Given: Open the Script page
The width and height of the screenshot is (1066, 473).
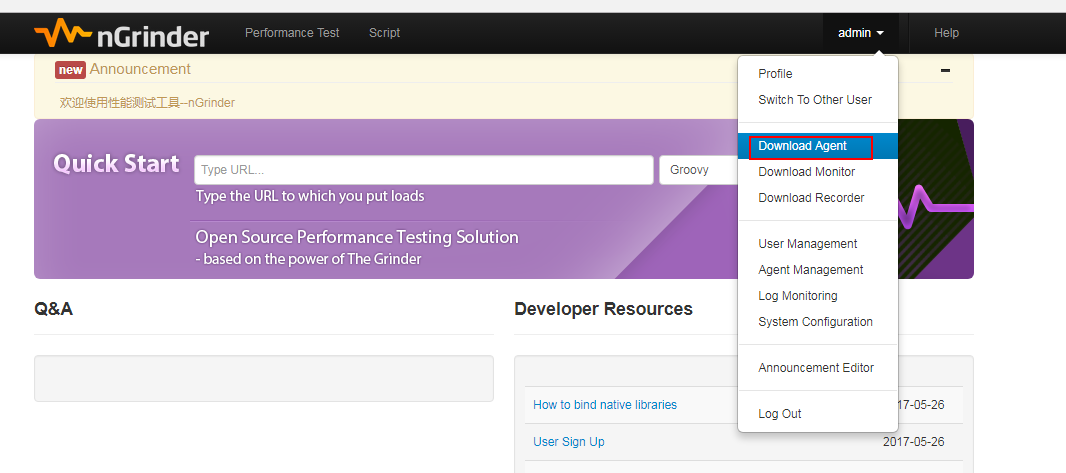Looking at the screenshot, I should pos(384,33).
